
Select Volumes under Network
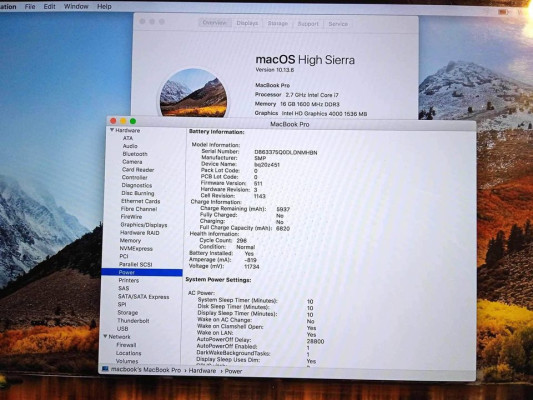127,361
